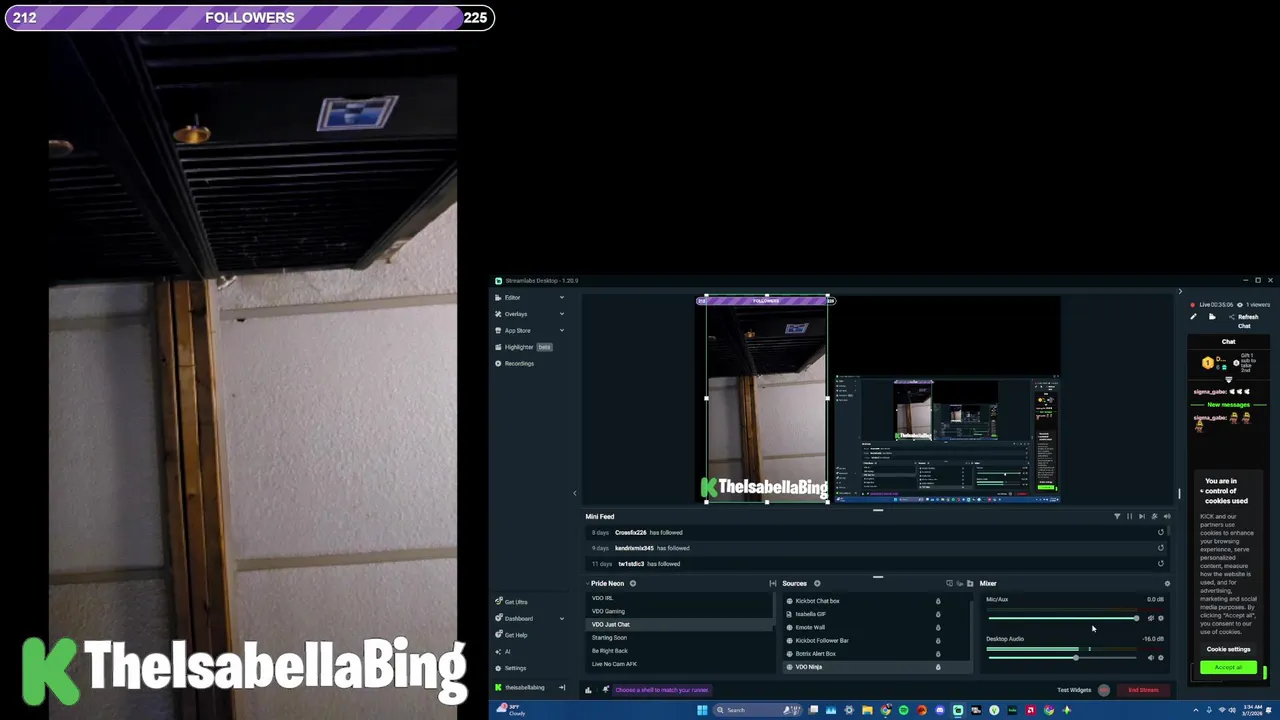Add a new scene with plus icon

pyautogui.click(x=632, y=583)
